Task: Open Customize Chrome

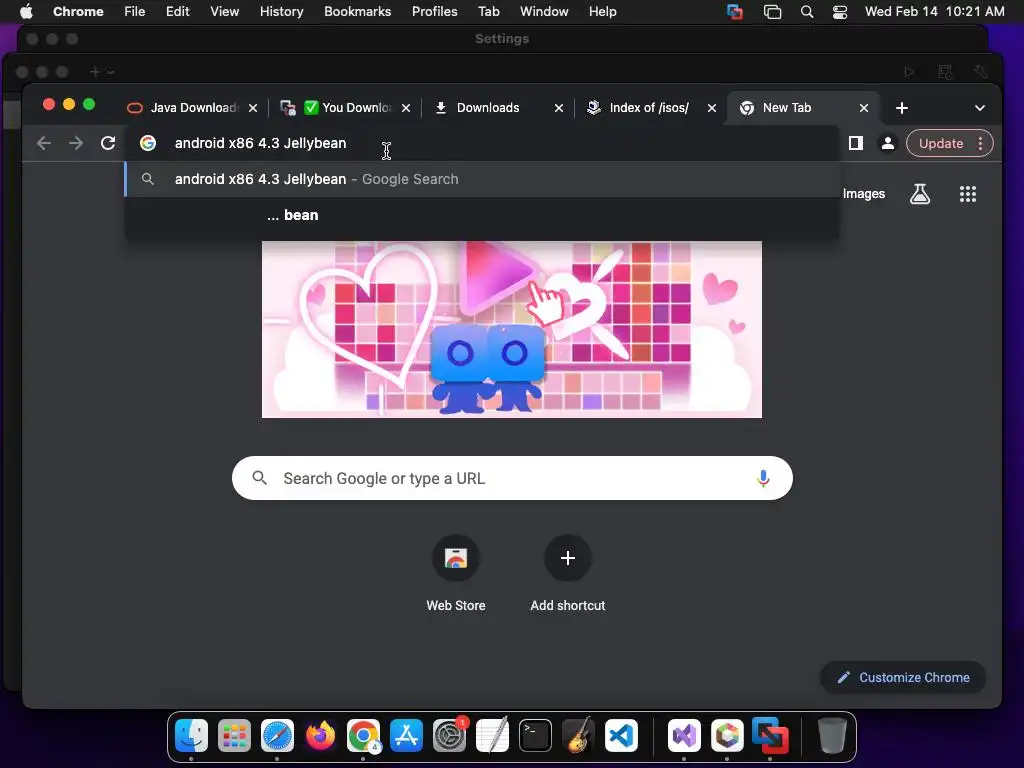Action: [x=903, y=677]
